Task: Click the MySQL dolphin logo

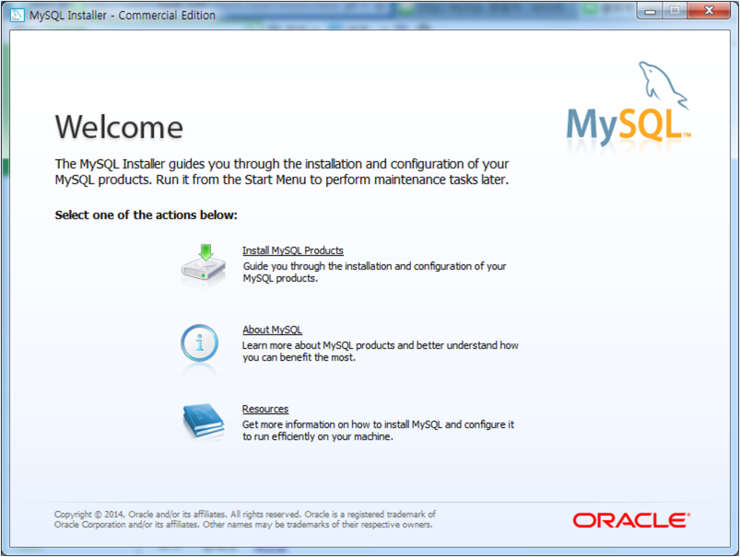Action: coord(628,103)
